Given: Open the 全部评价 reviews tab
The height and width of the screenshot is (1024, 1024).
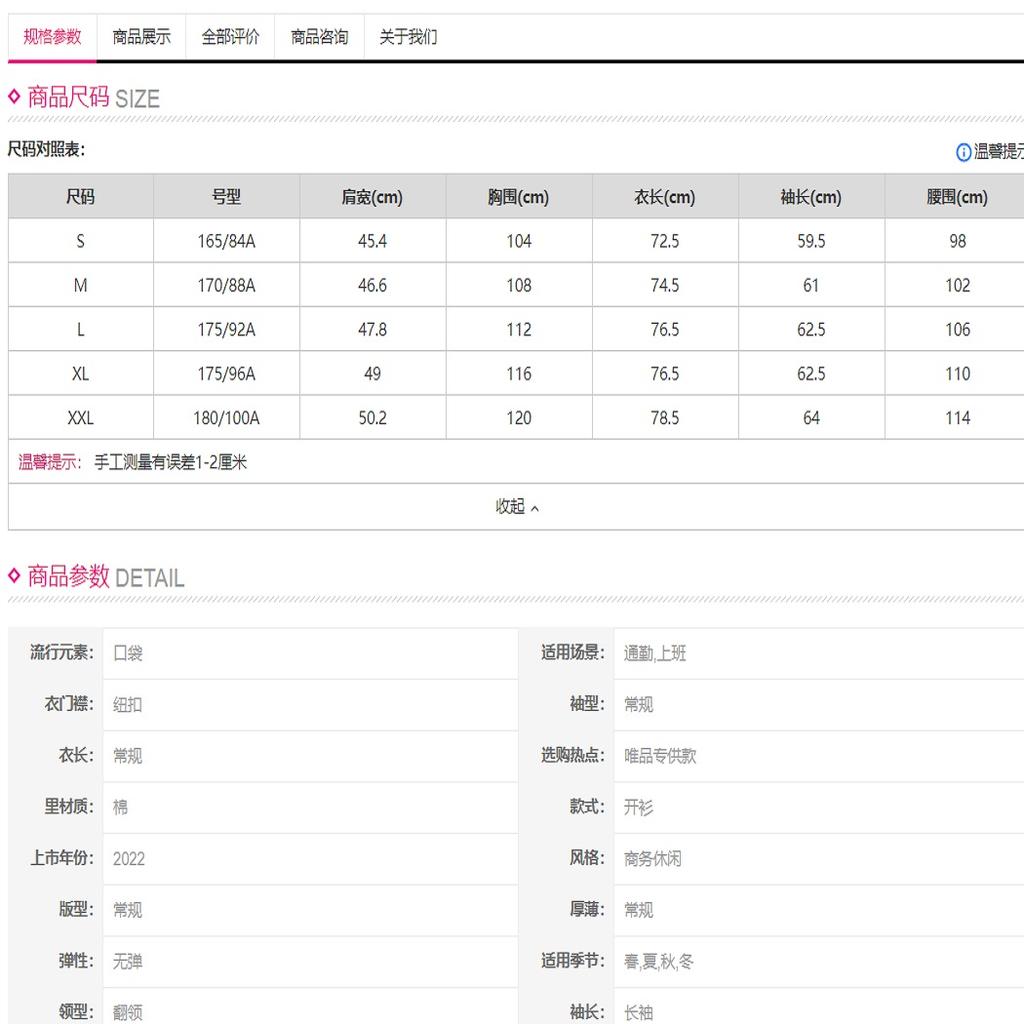Looking at the screenshot, I should (230, 37).
